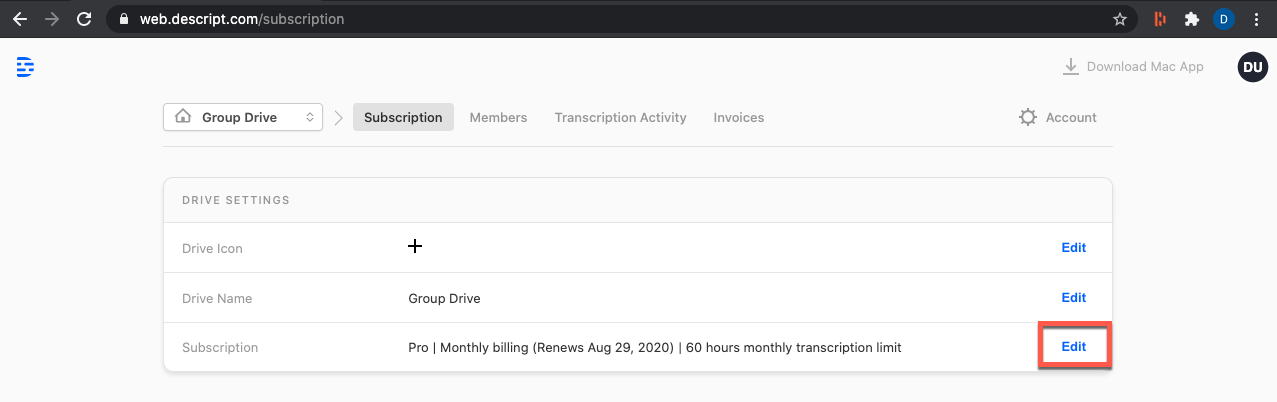This screenshot has width=1277, height=402.
Task: Switch to the Members tab
Action: (x=498, y=117)
